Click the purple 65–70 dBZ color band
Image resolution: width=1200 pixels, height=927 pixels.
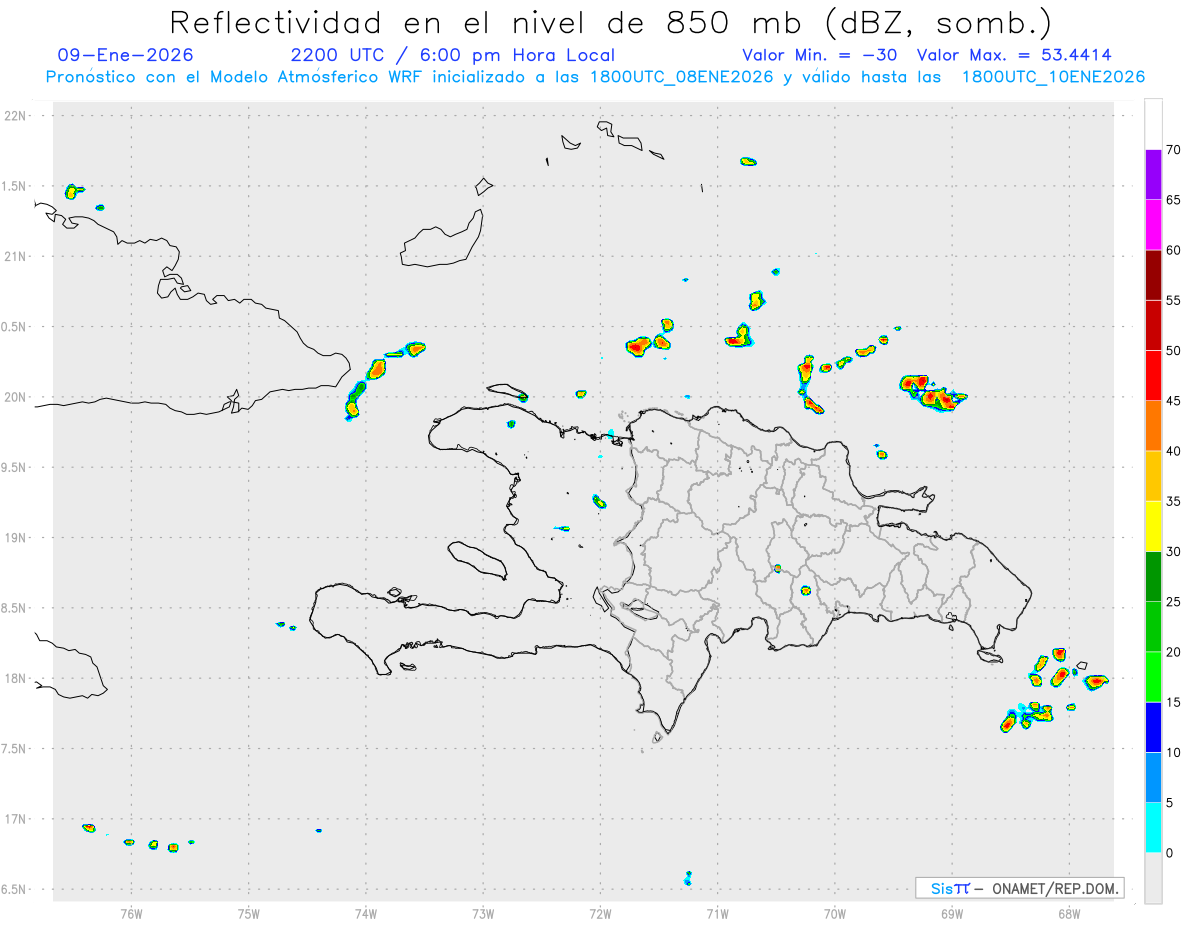tap(1153, 174)
